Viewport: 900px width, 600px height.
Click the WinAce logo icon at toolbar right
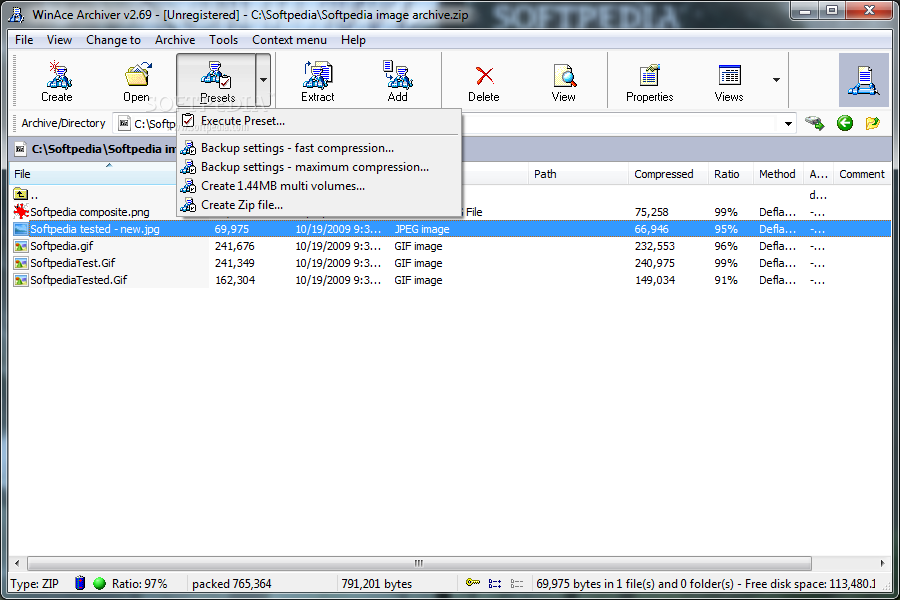click(x=863, y=80)
